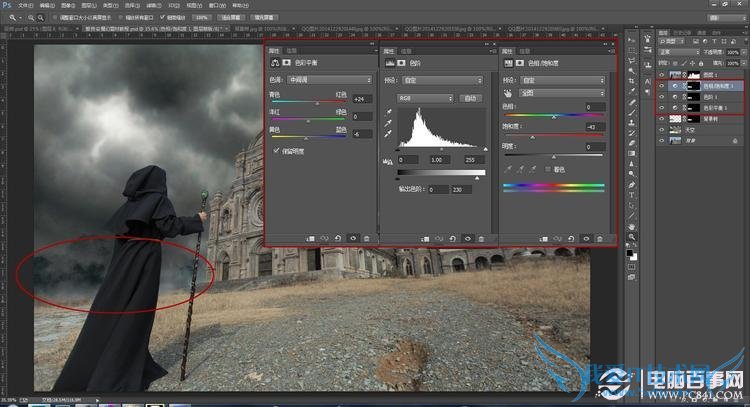Open the Tone dropdown in Color Balance

point(328,79)
